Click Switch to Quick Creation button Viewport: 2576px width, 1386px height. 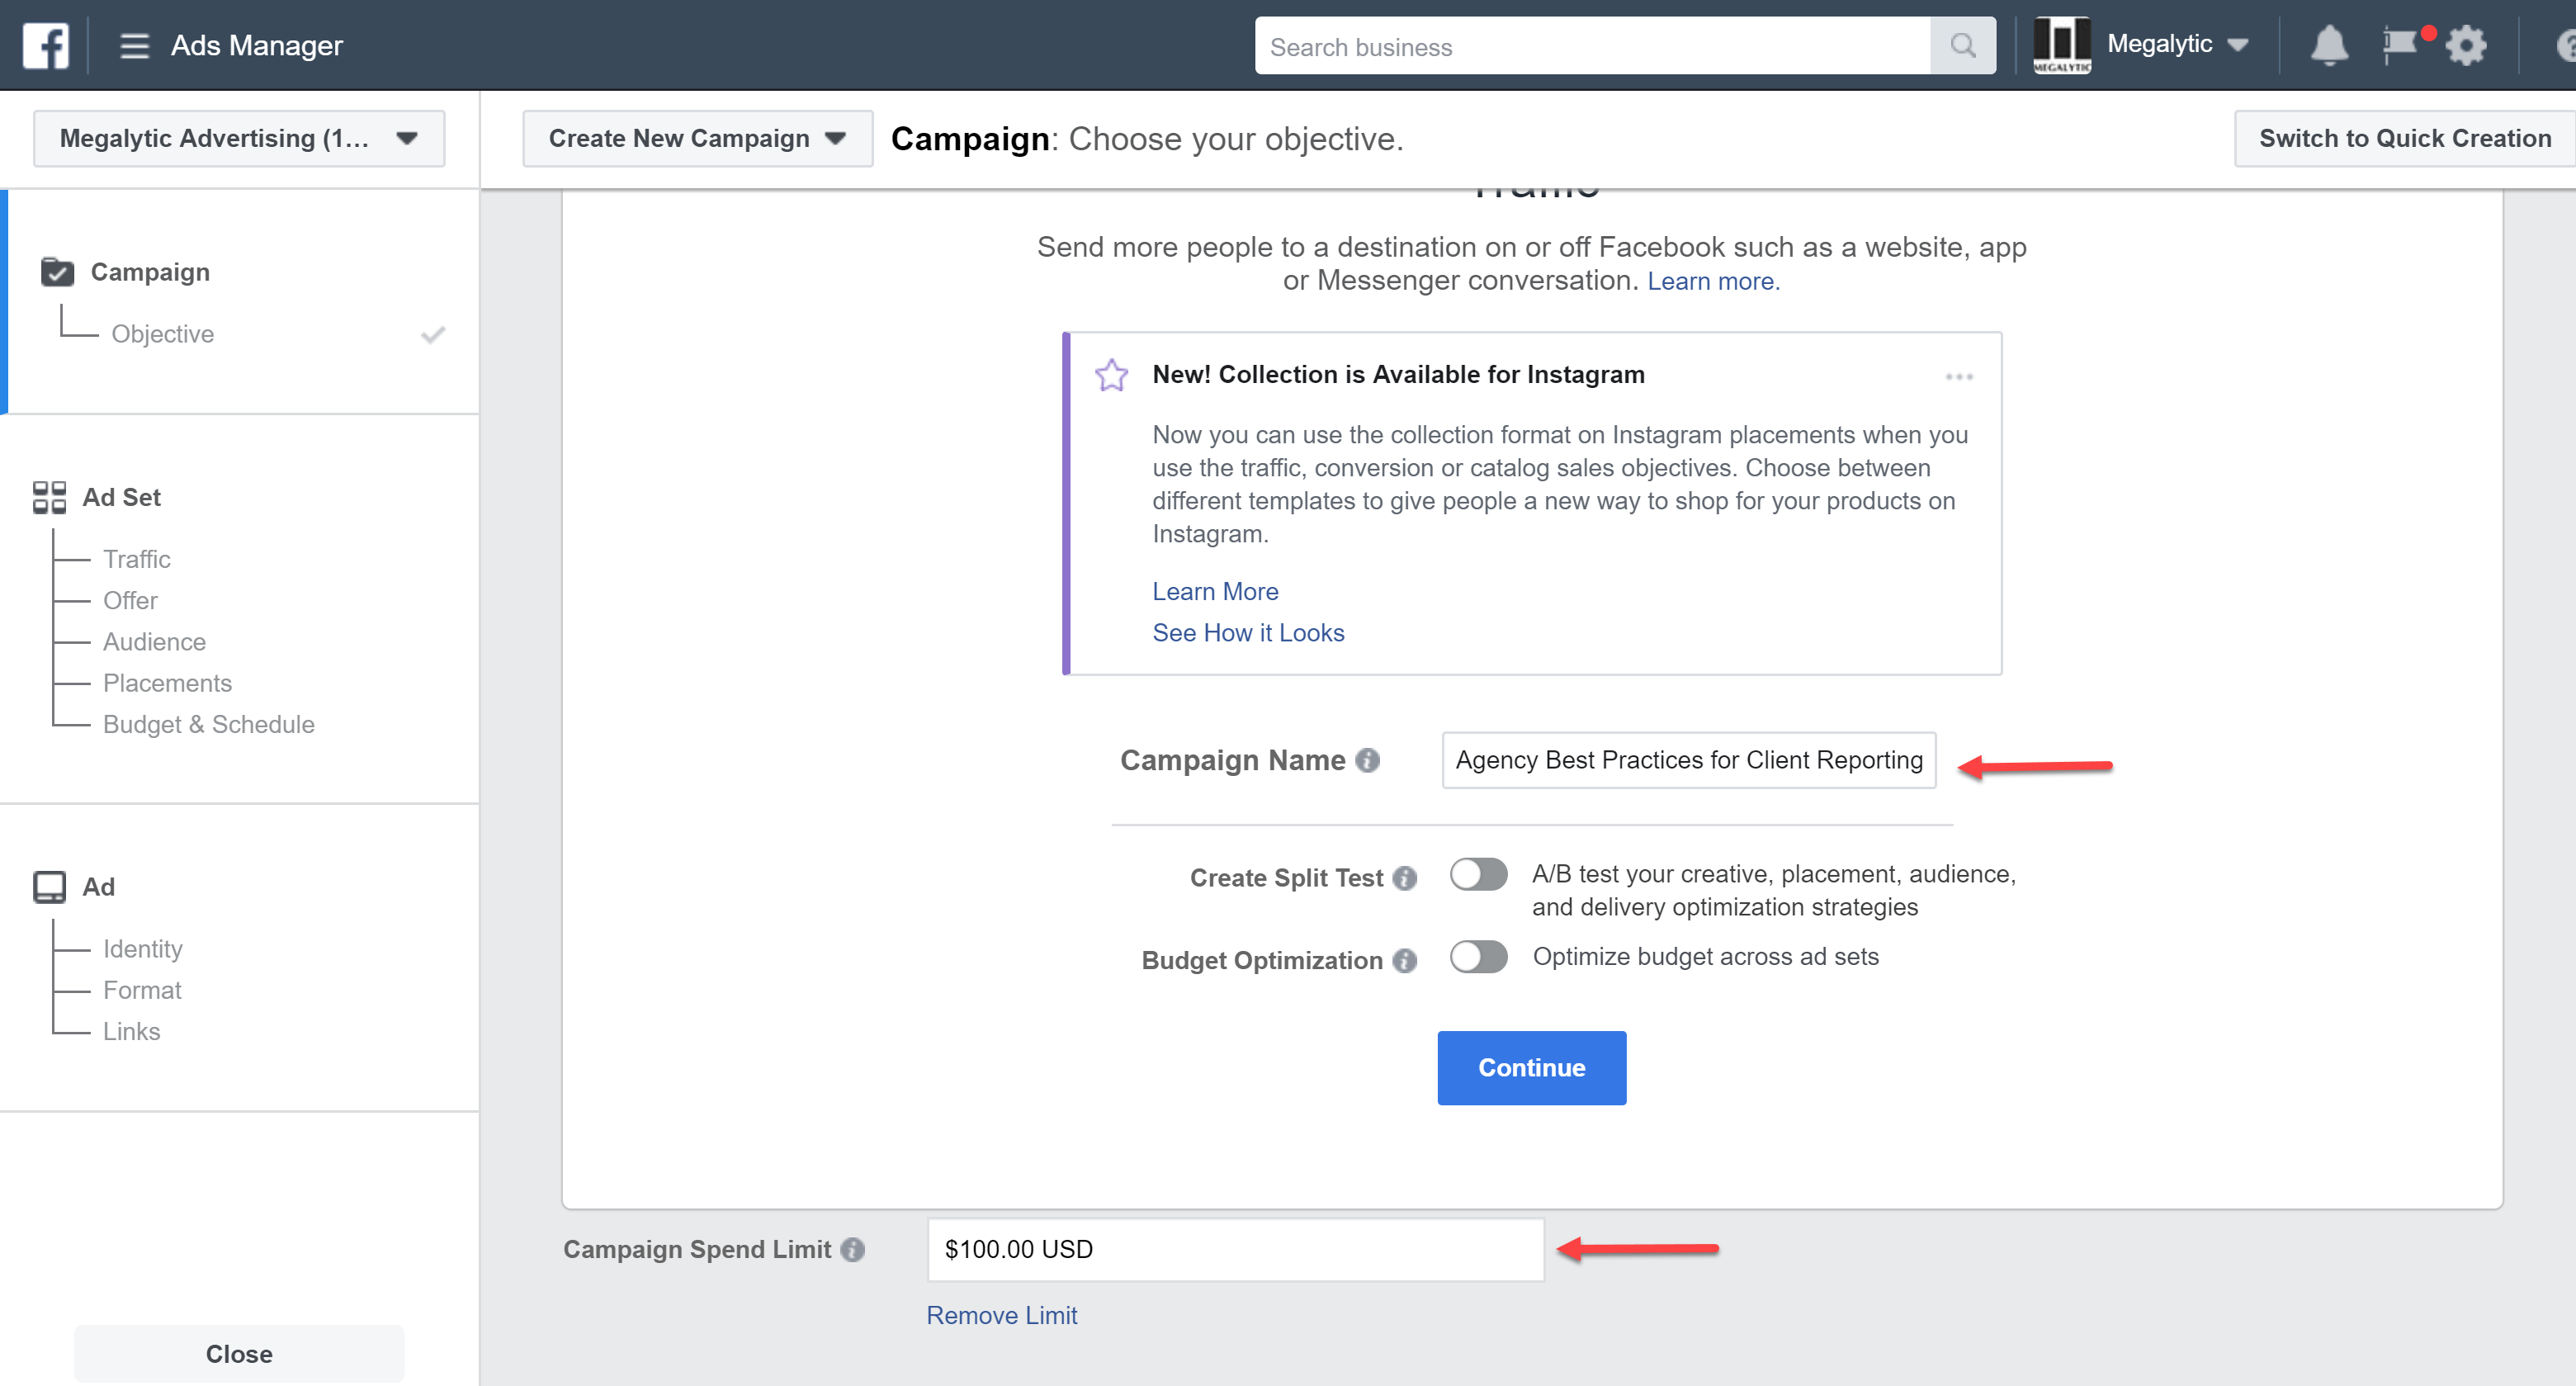tap(2404, 138)
